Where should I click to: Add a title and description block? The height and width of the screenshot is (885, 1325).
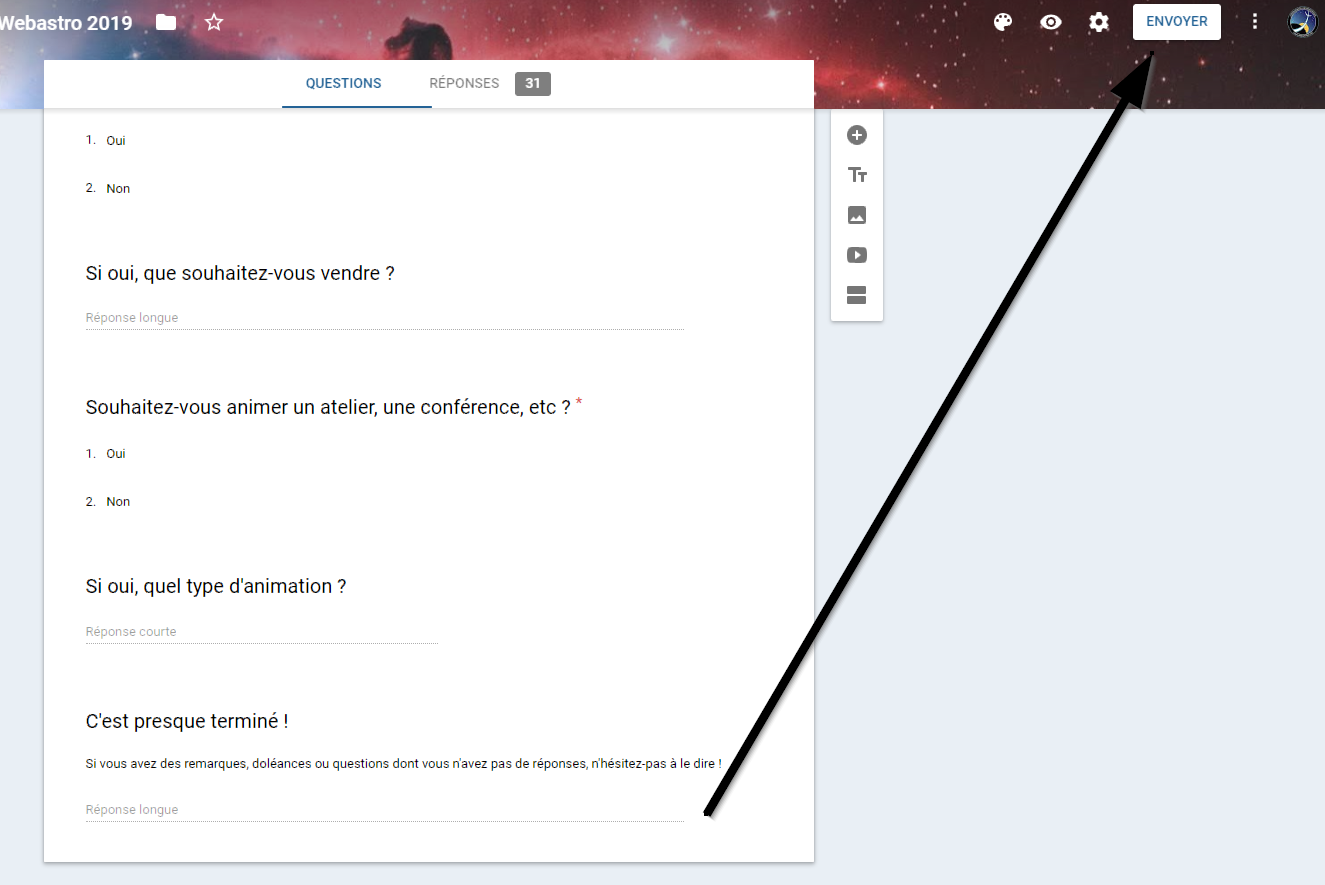857,175
